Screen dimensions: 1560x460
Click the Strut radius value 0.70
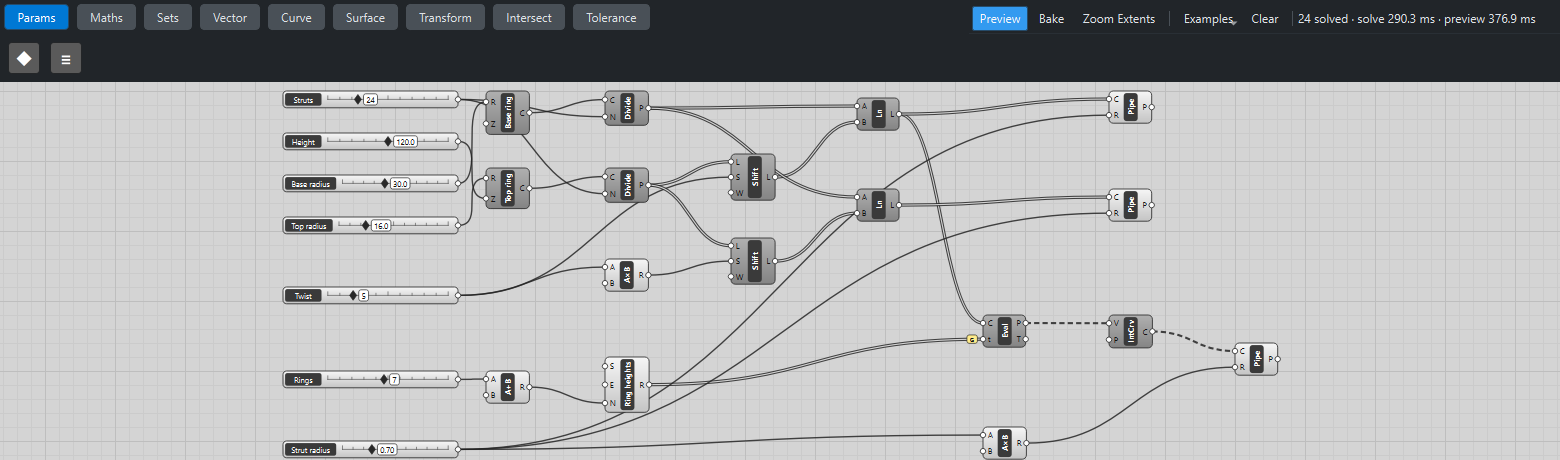pos(387,450)
